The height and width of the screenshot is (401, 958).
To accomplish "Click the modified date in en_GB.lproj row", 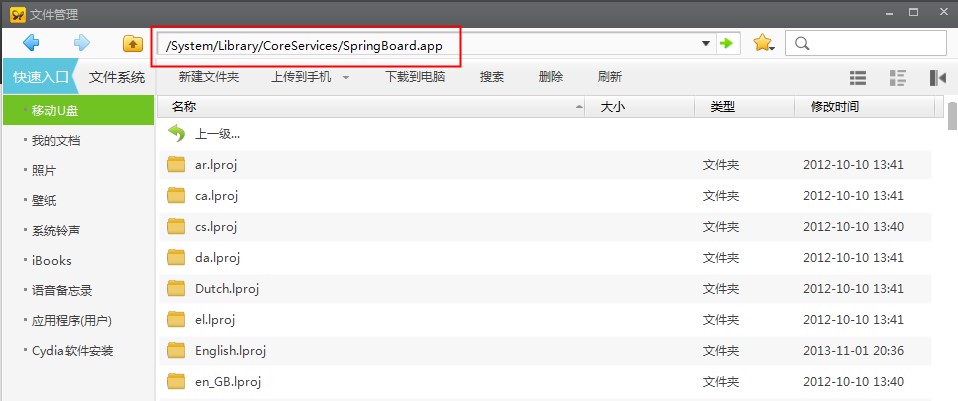I will pos(853,382).
